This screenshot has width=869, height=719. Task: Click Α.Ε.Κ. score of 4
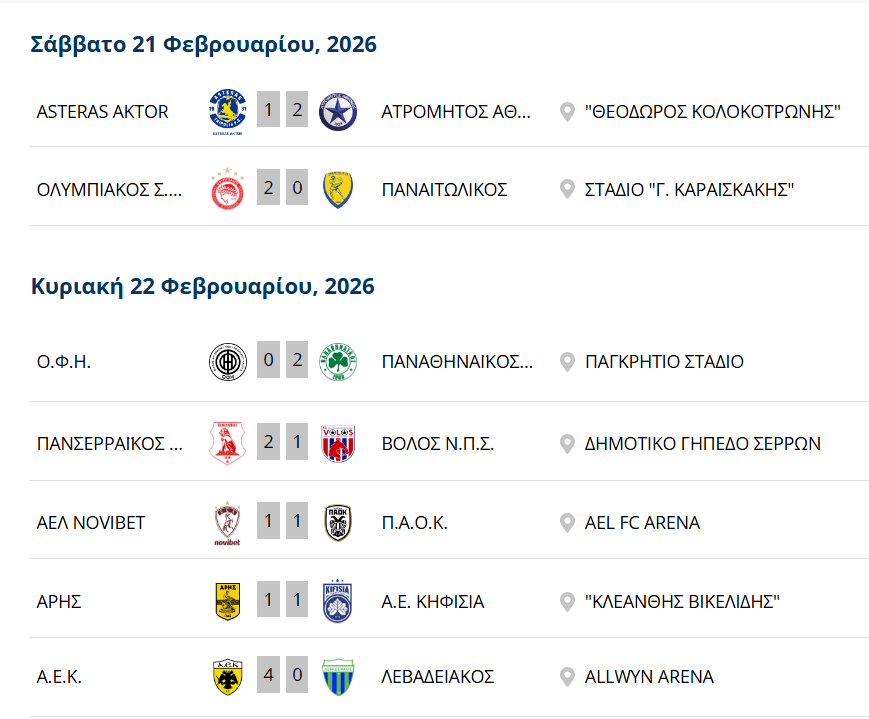pos(268,675)
